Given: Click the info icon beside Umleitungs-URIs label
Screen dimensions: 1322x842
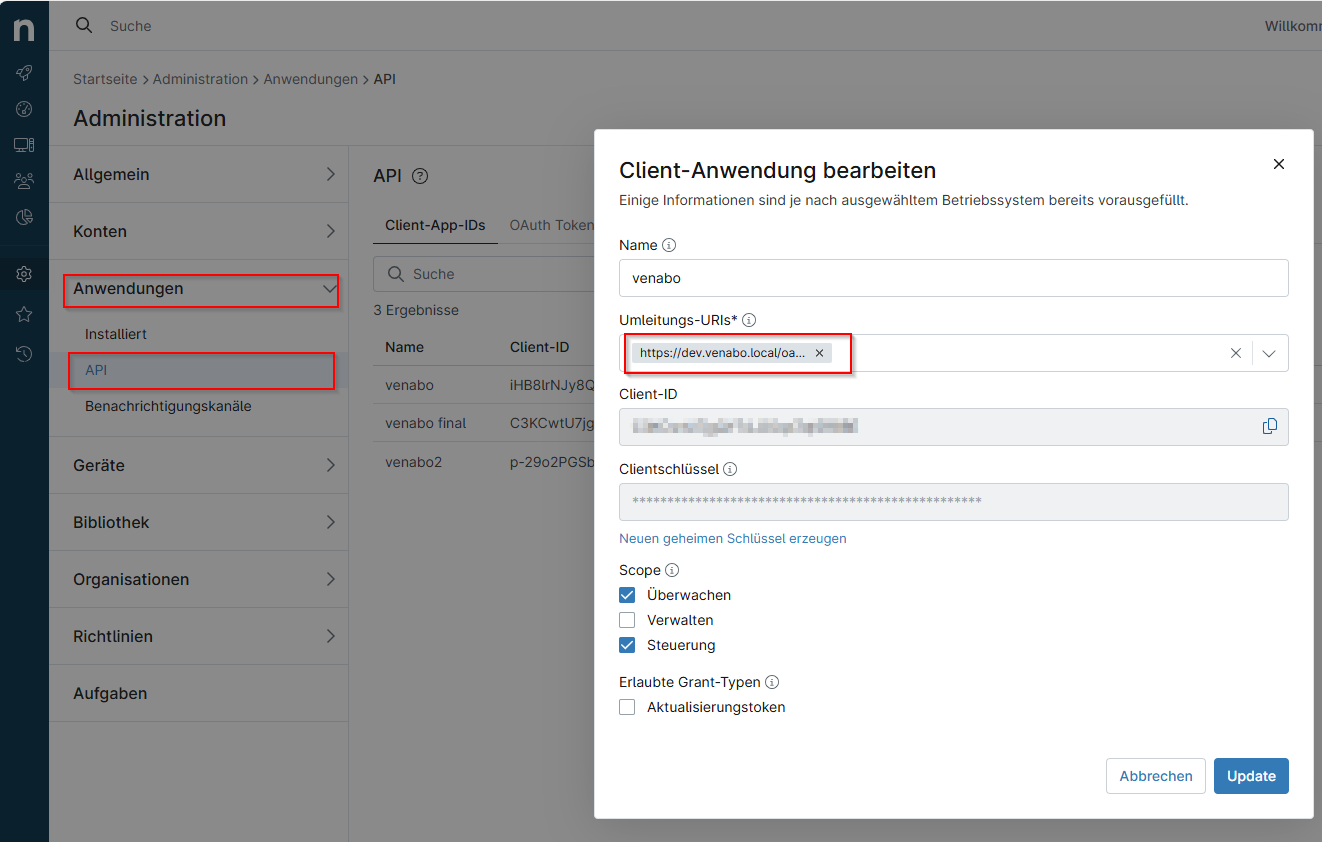Looking at the screenshot, I should (x=749, y=320).
